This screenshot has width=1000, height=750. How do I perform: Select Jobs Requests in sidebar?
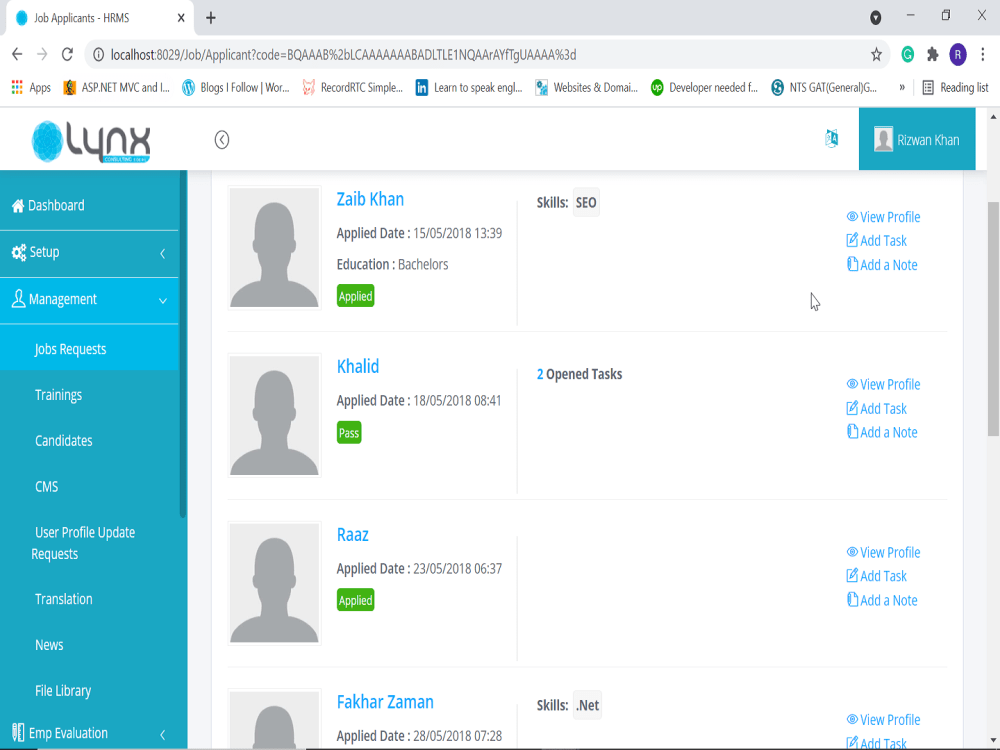tap(89, 349)
